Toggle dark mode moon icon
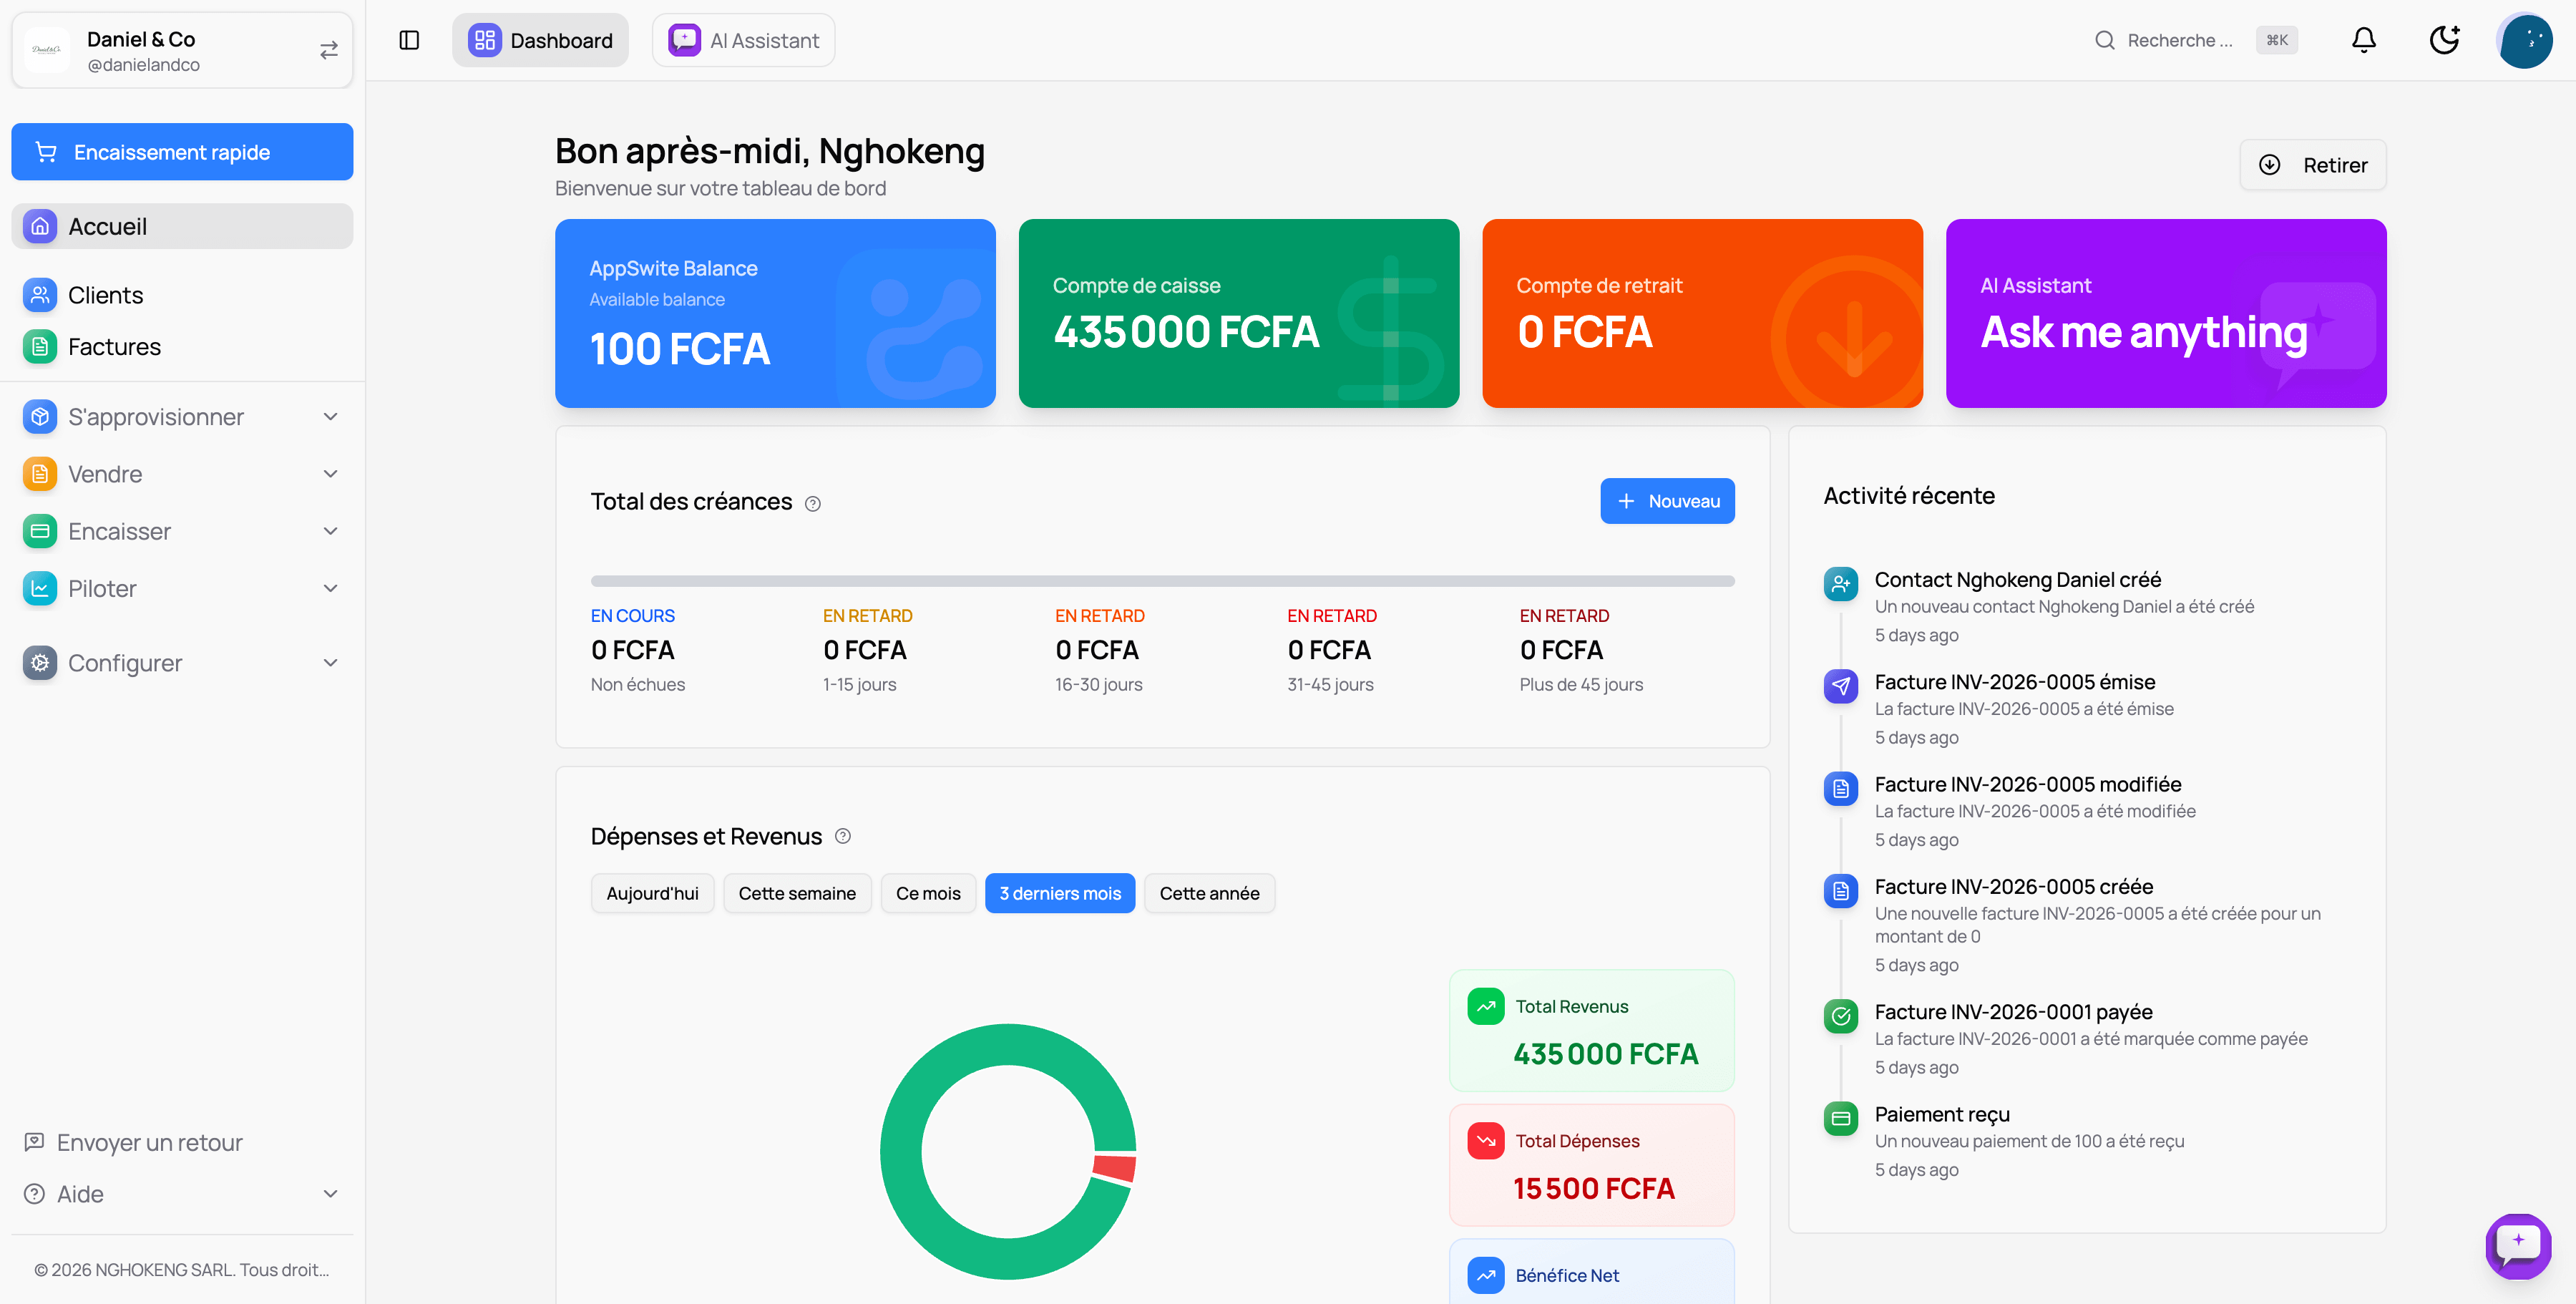Viewport: 2576px width, 1304px height. (2444, 40)
